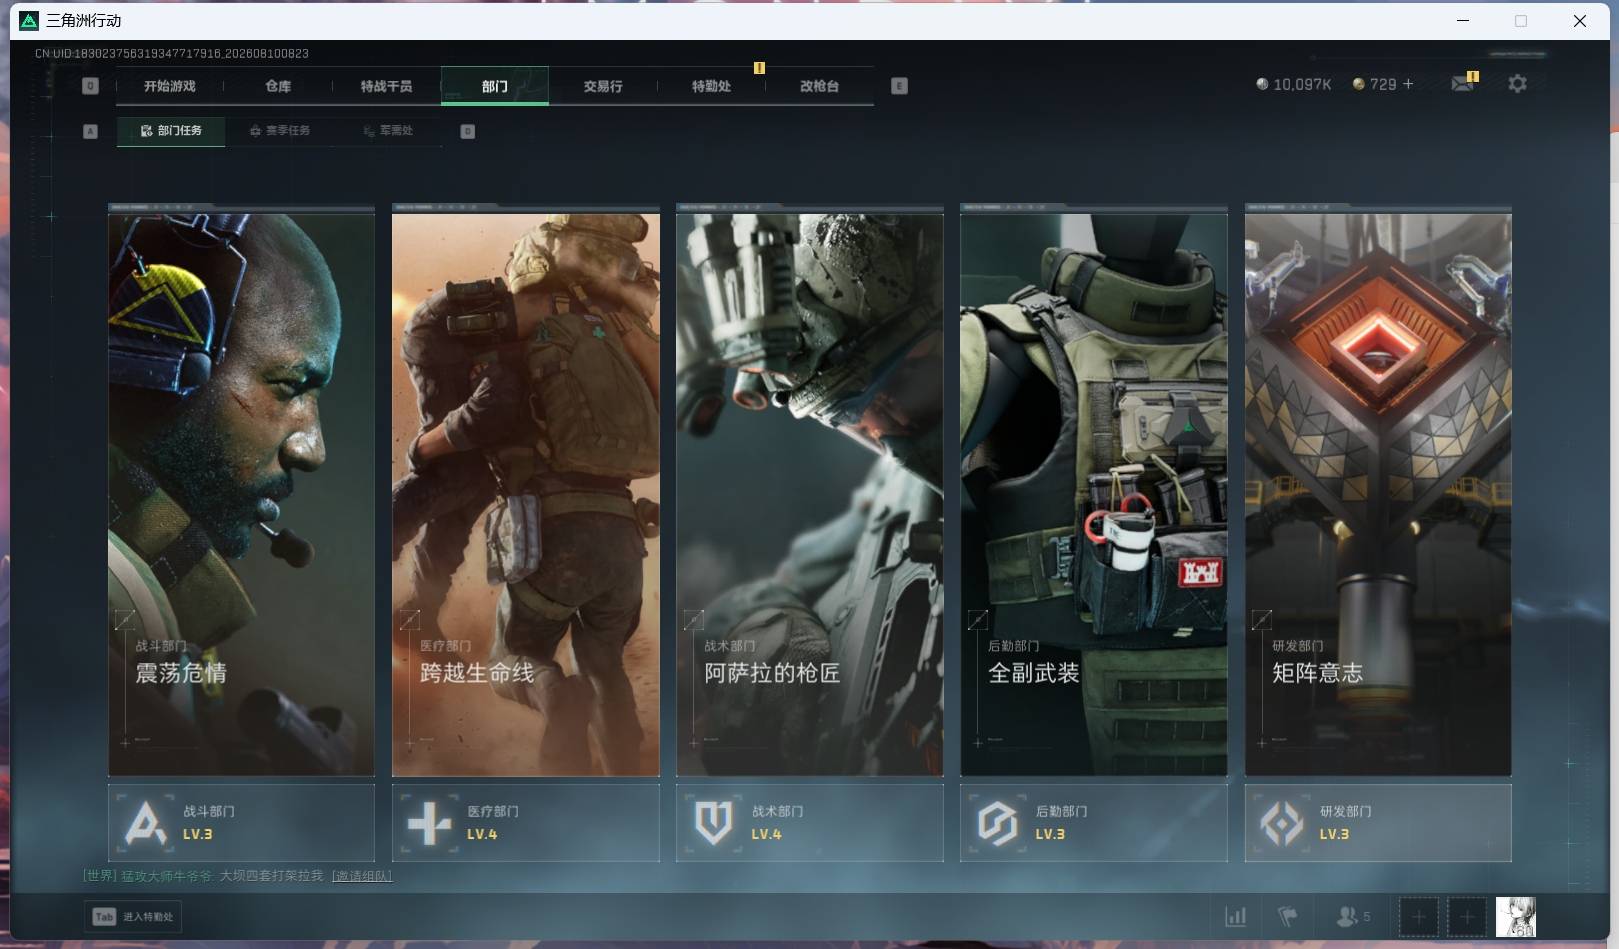Switch to the 特战干员 tab
The height and width of the screenshot is (949, 1619).
(386, 86)
